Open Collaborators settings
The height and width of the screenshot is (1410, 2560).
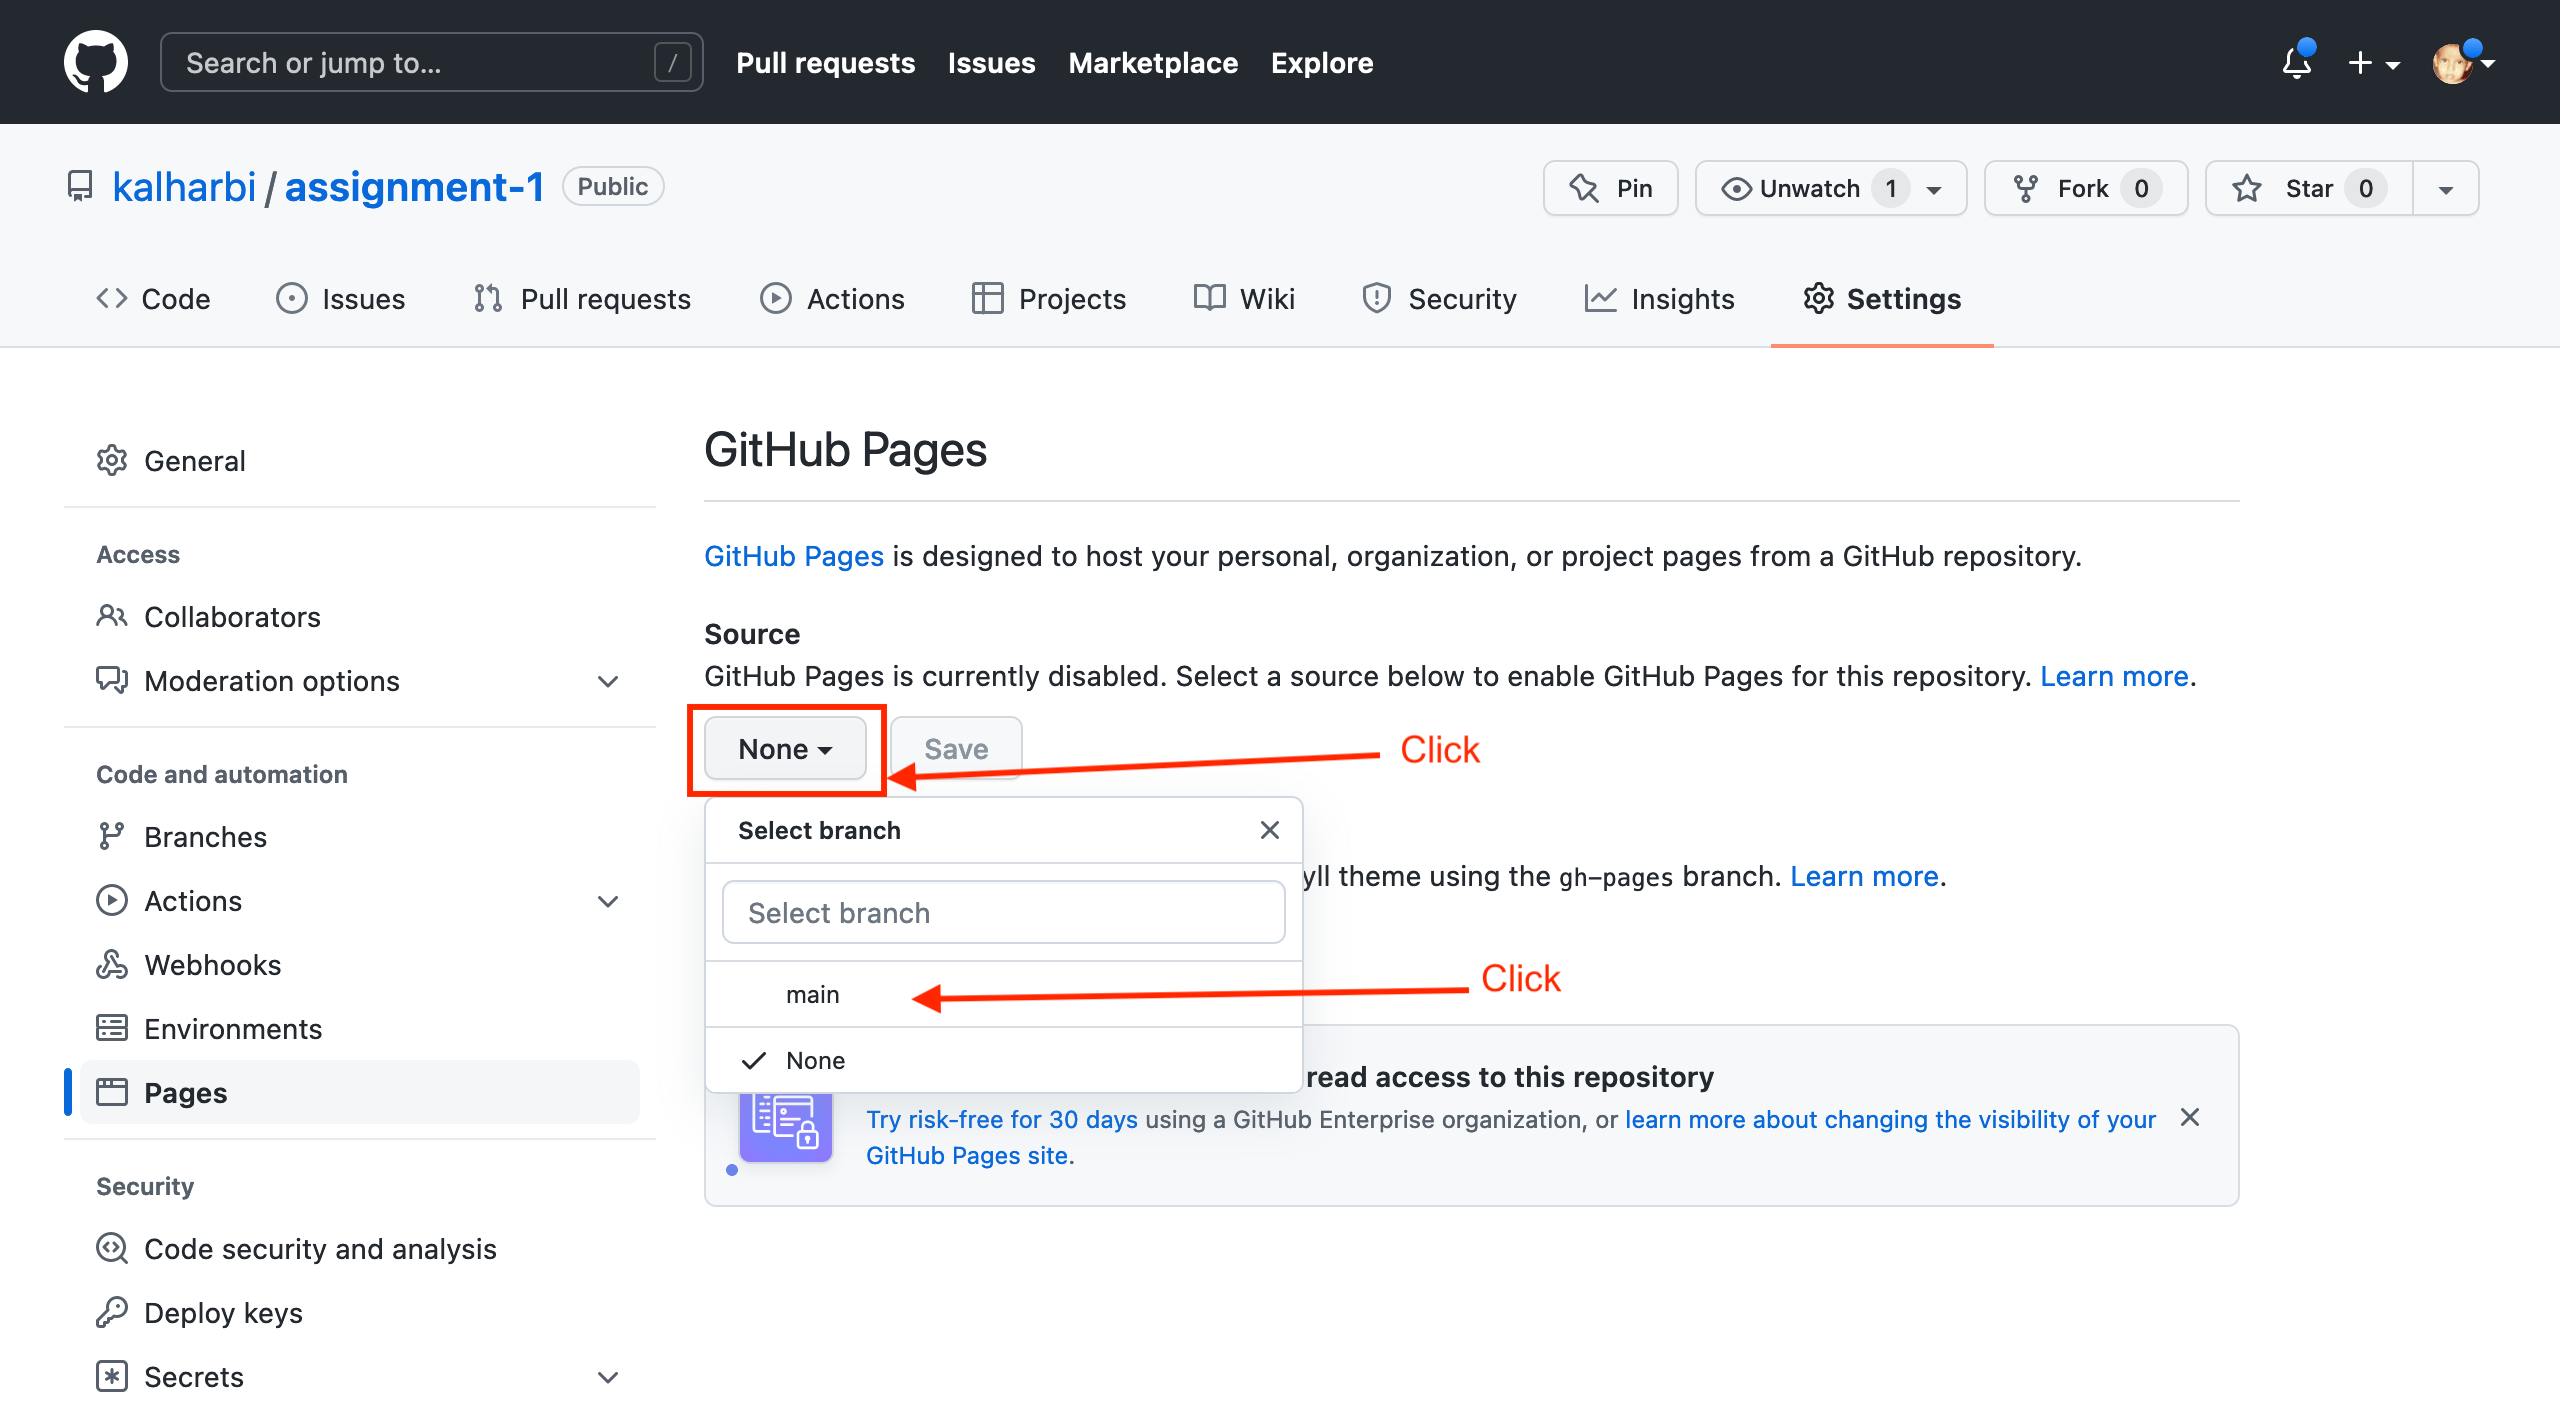point(360,617)
